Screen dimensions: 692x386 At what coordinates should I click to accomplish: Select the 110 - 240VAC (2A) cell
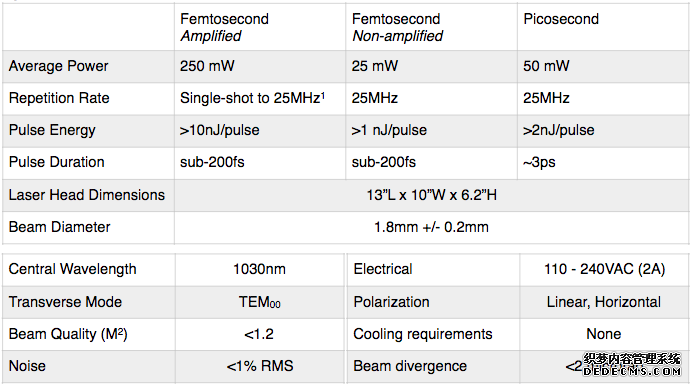[604, 269]
